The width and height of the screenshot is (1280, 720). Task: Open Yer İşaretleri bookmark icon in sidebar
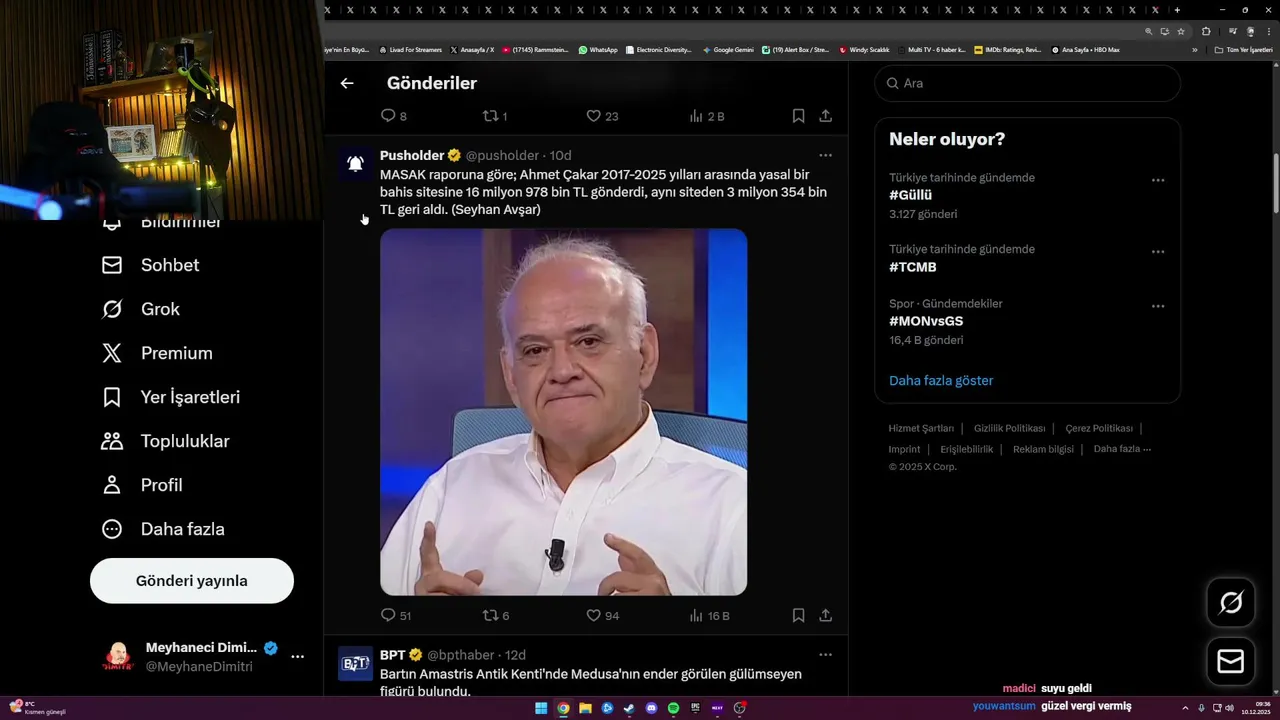point(112,397)
